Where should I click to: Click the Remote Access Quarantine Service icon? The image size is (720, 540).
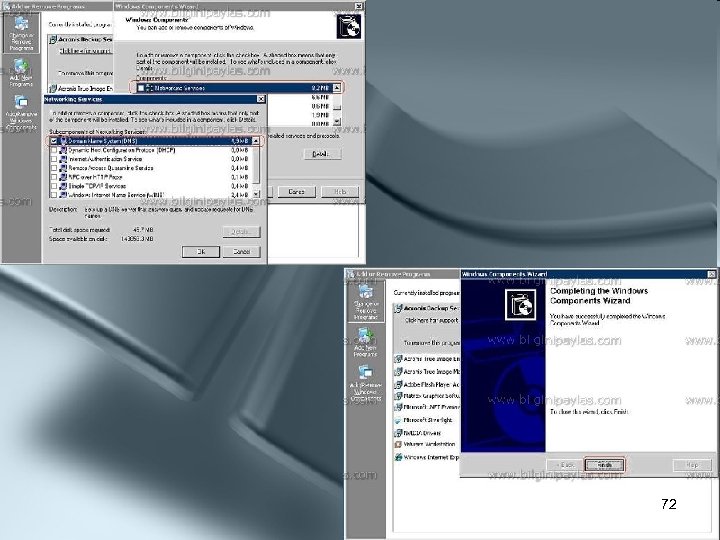click(63, 168)
